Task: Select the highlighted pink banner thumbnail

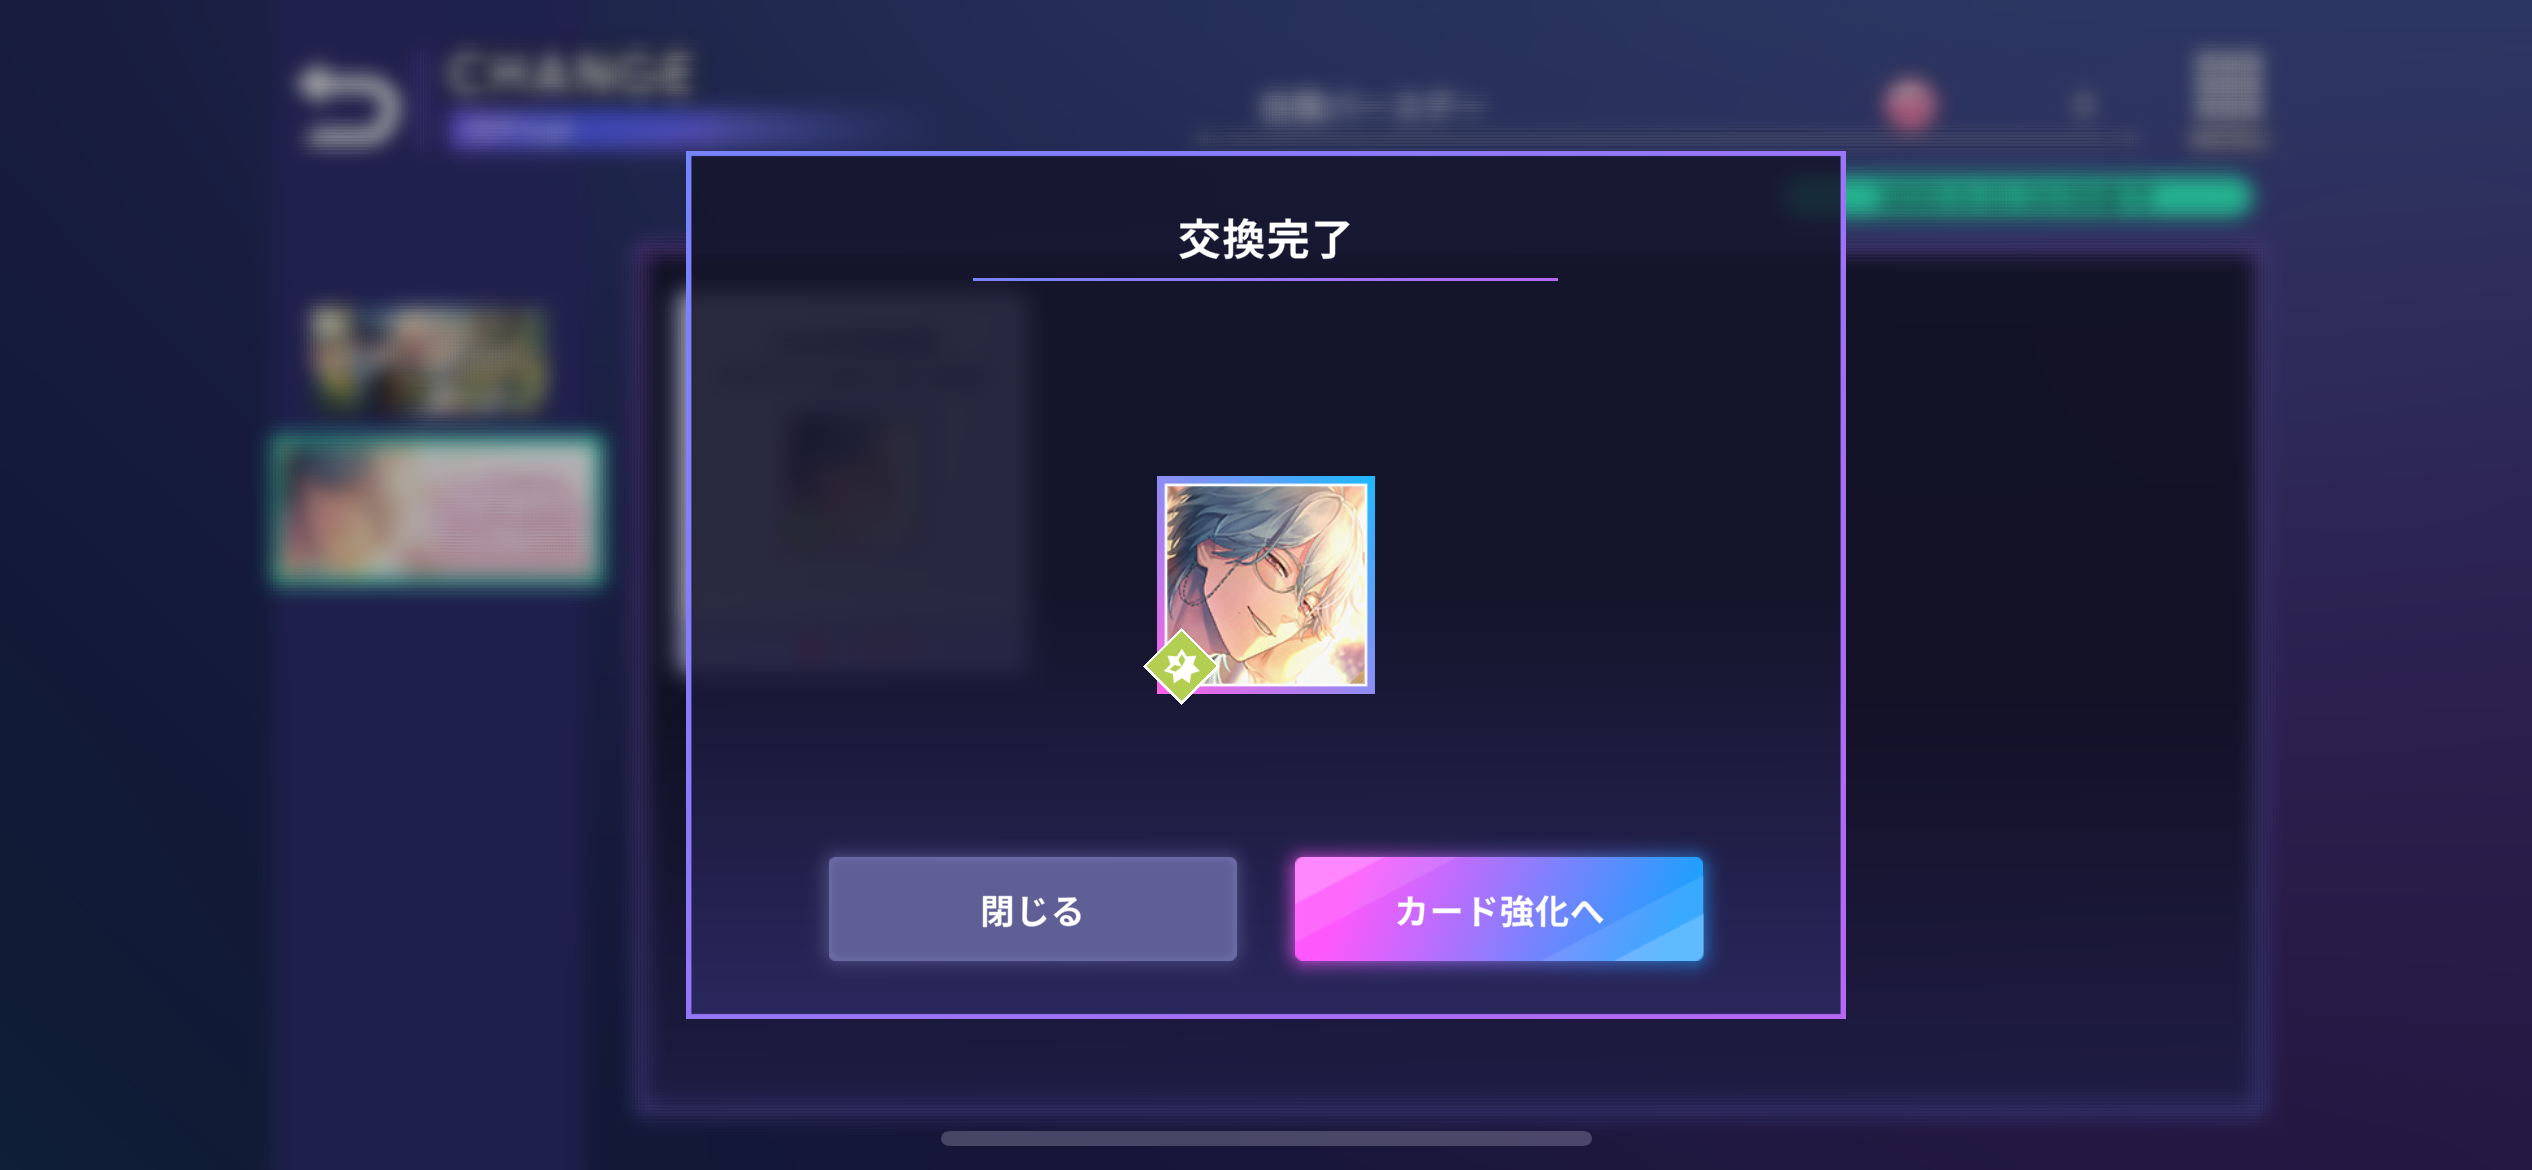Action: click(438, 510)
